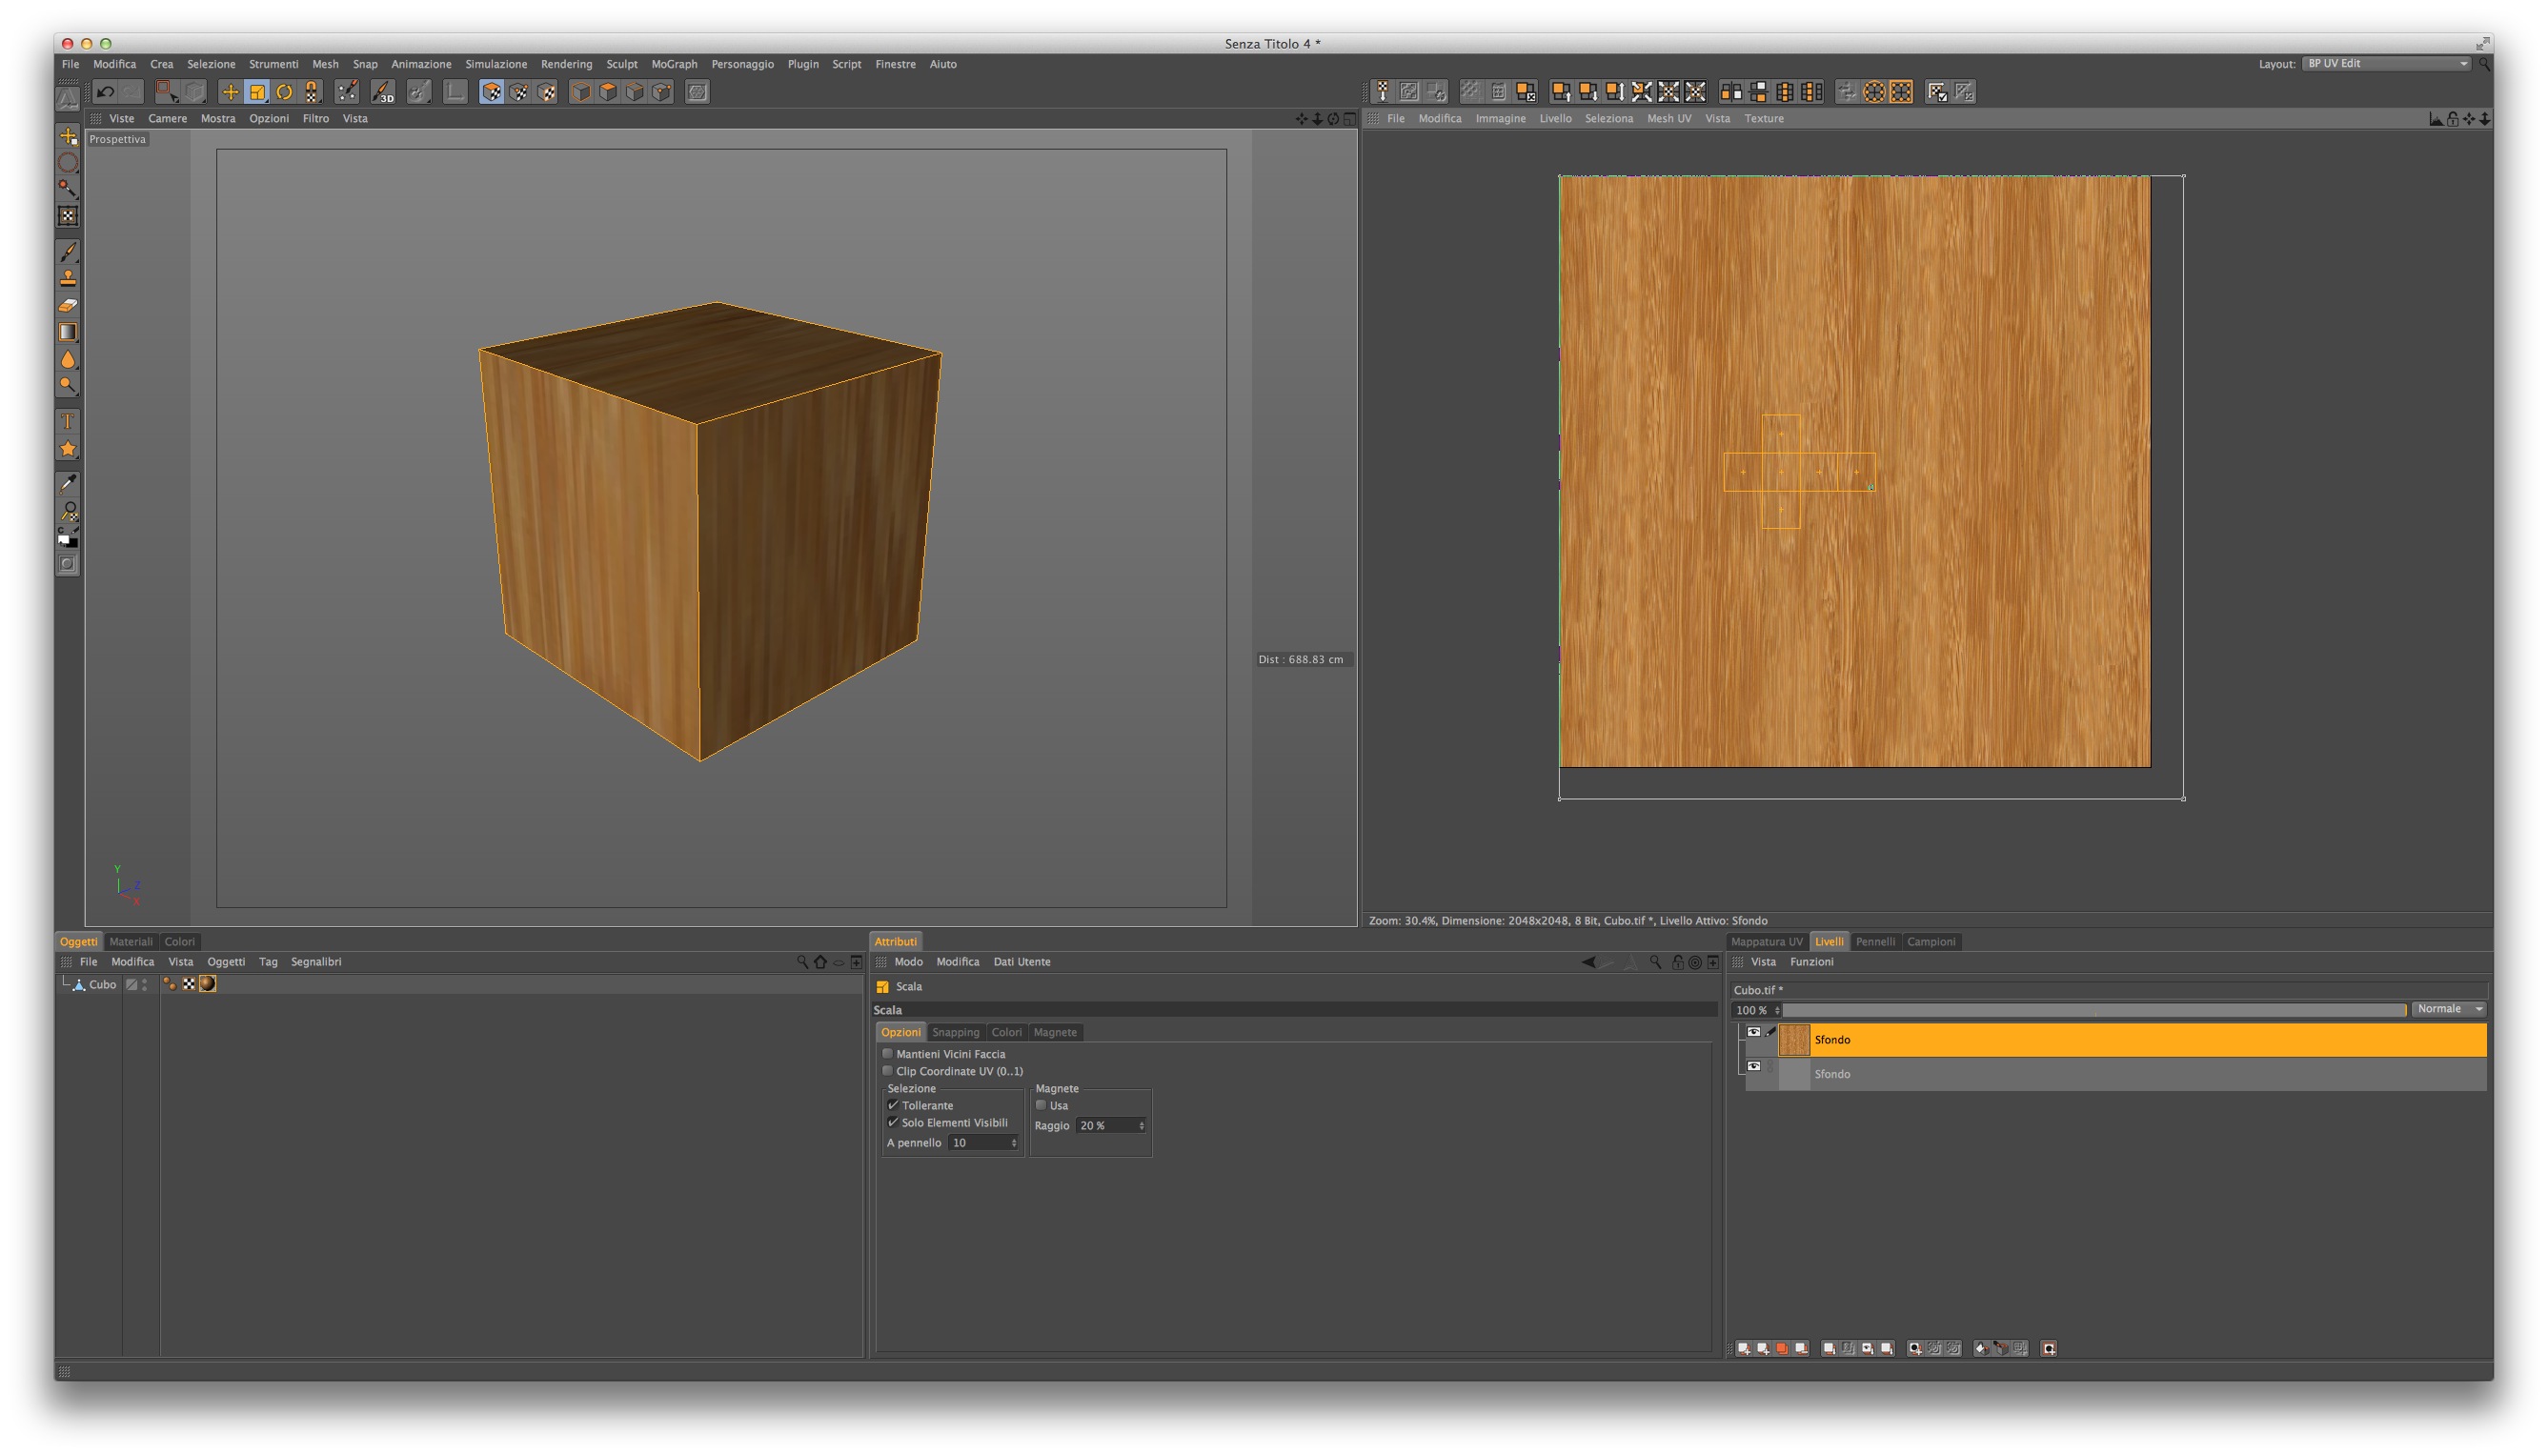This screenshot has height=1456, width=2548.
Task: Select the Clone Stamp tool
Action: (68, 278)
